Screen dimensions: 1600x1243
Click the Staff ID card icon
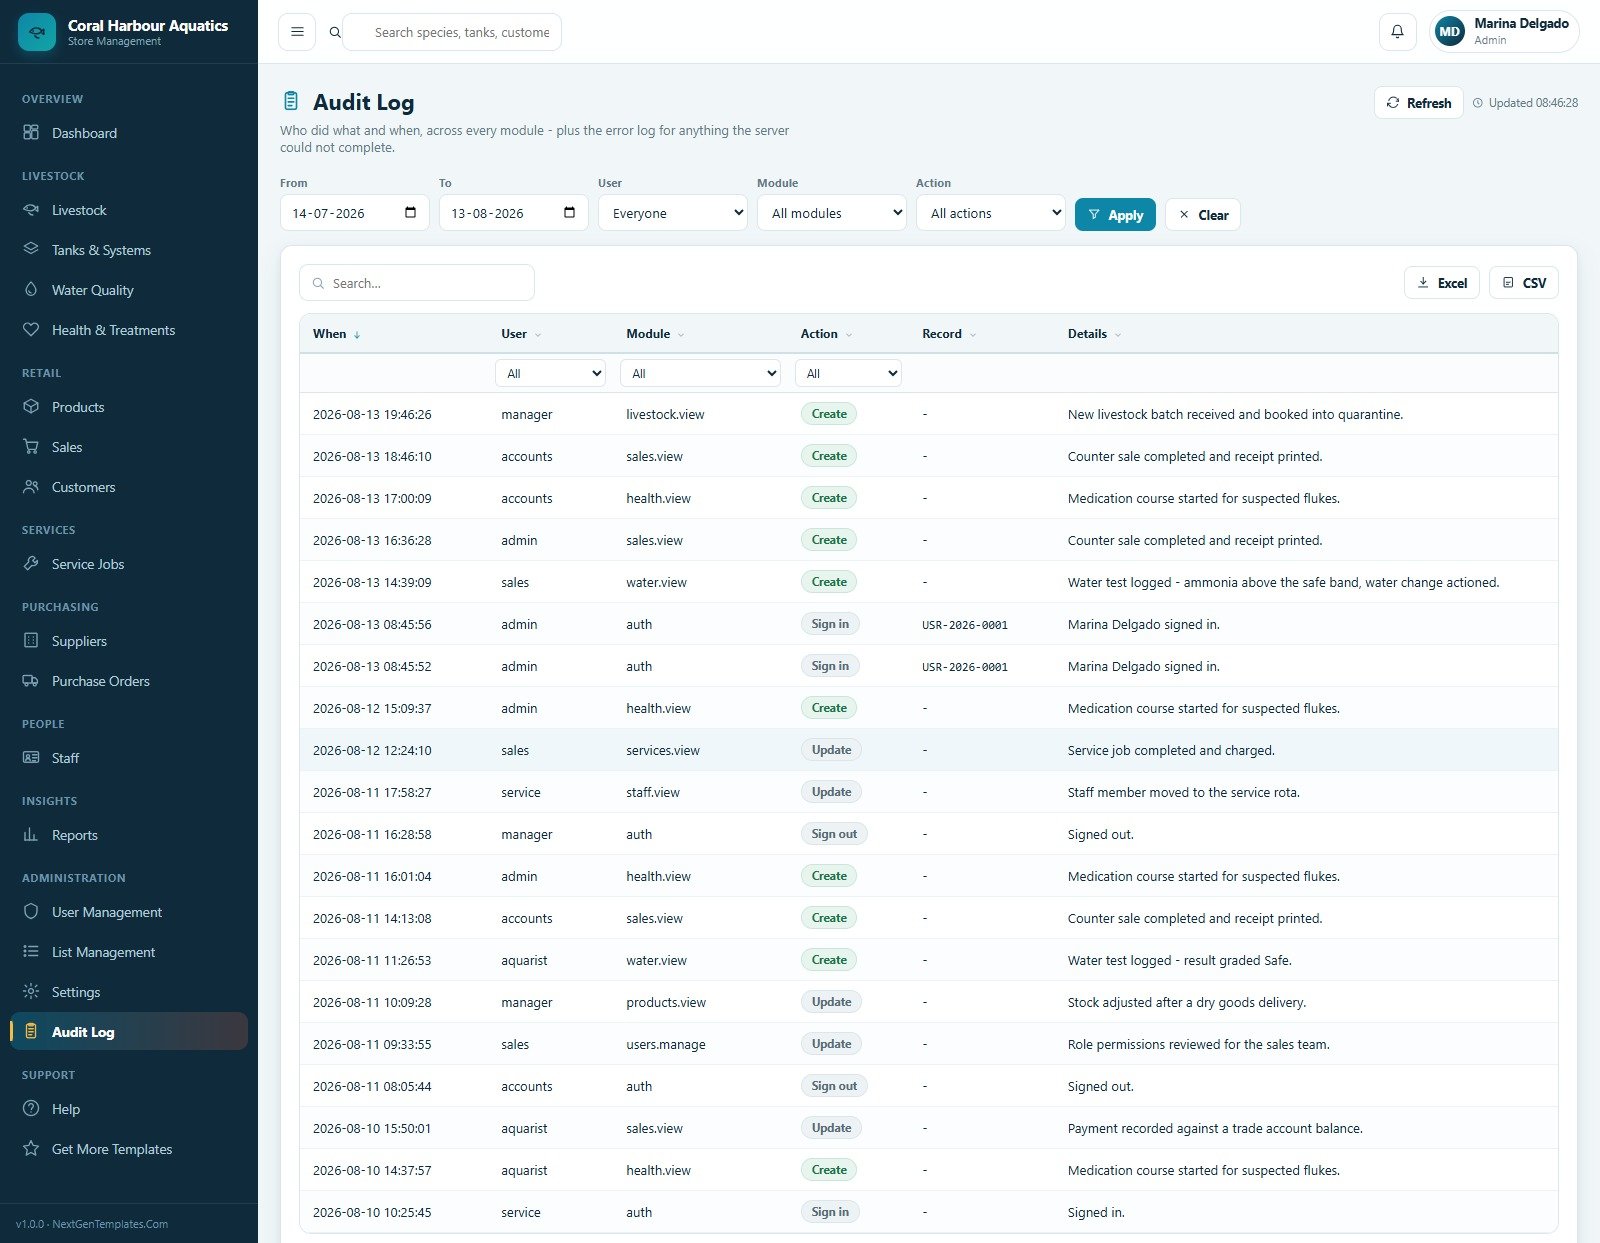(x=31, y=758)
